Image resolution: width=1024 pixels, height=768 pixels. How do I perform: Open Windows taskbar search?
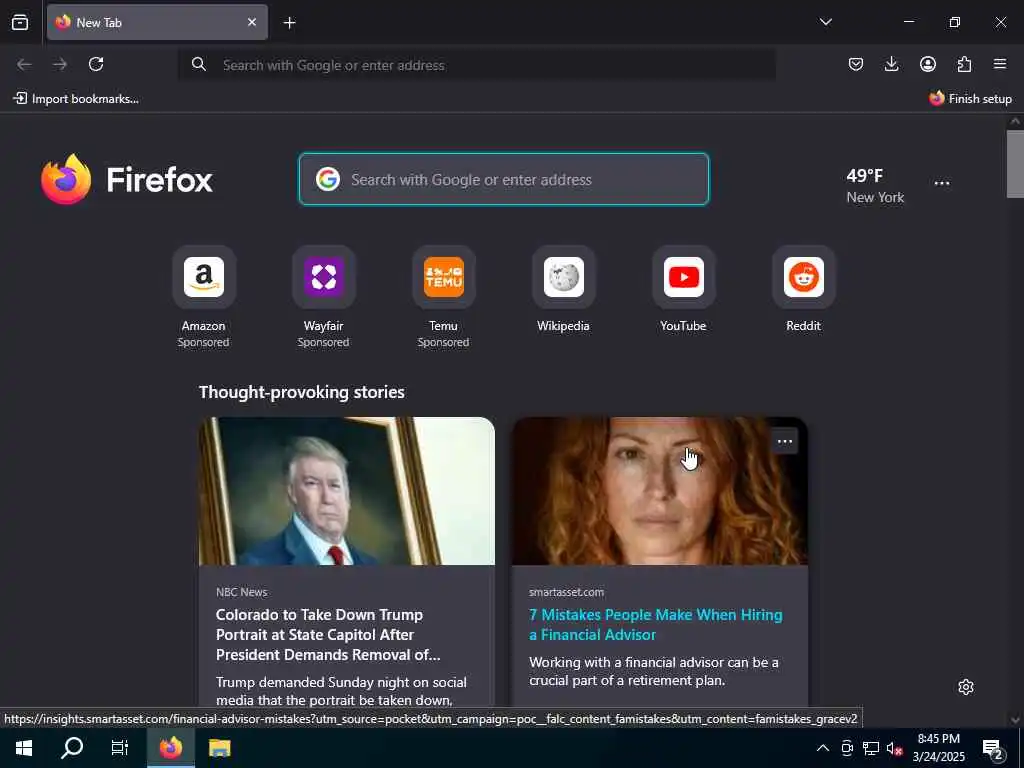click(72, 748)
